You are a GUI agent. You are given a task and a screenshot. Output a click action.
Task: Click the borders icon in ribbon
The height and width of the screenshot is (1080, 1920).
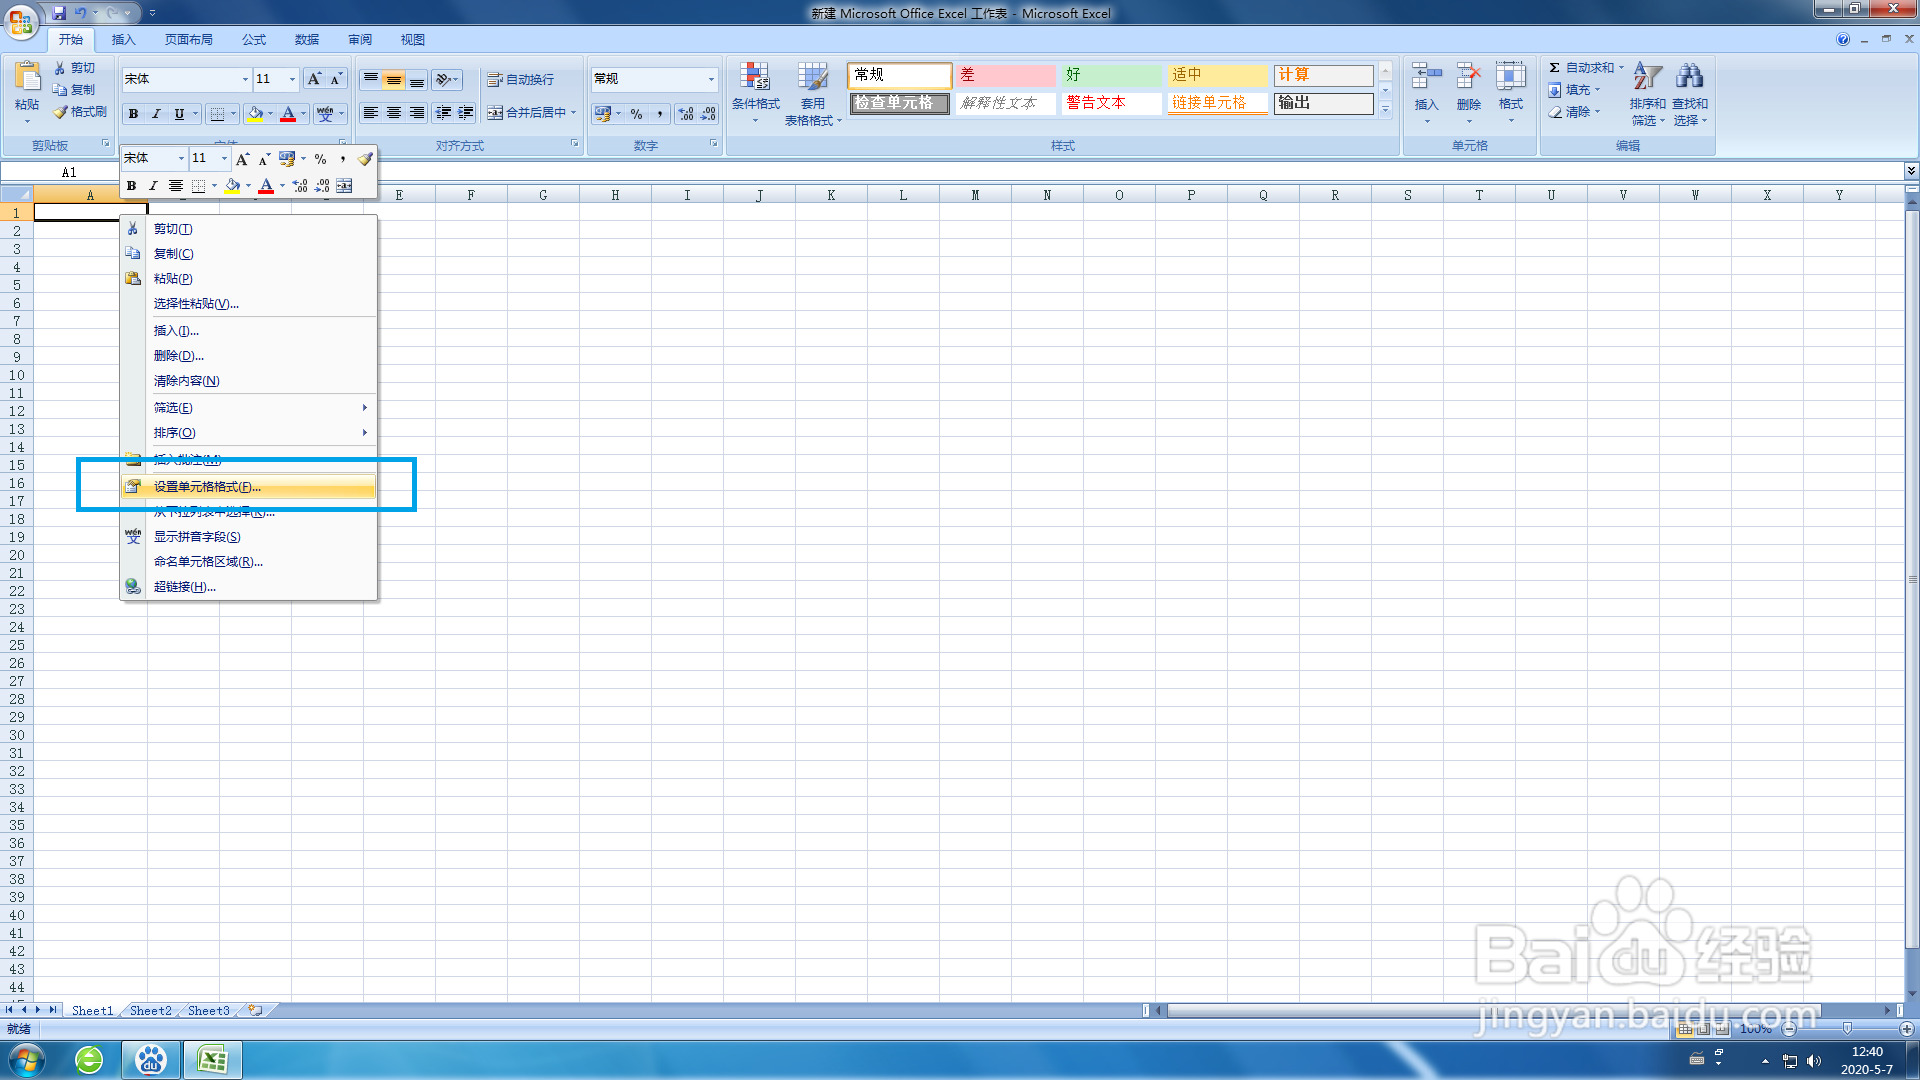click(x=217, y=114)
